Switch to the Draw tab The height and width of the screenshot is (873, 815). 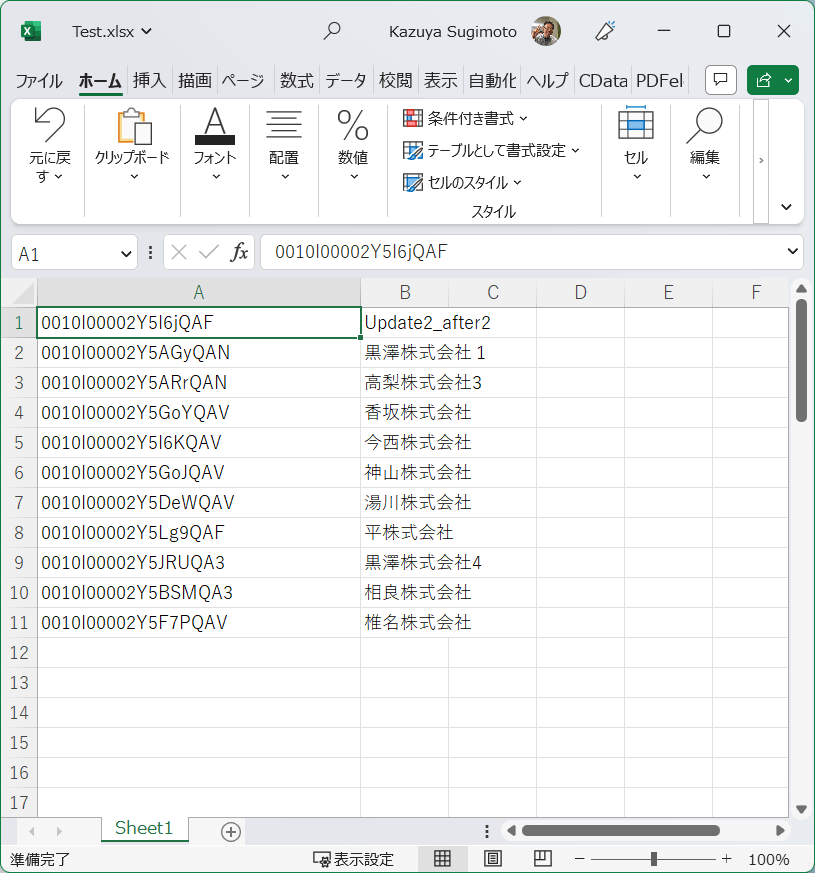(195, 81)
